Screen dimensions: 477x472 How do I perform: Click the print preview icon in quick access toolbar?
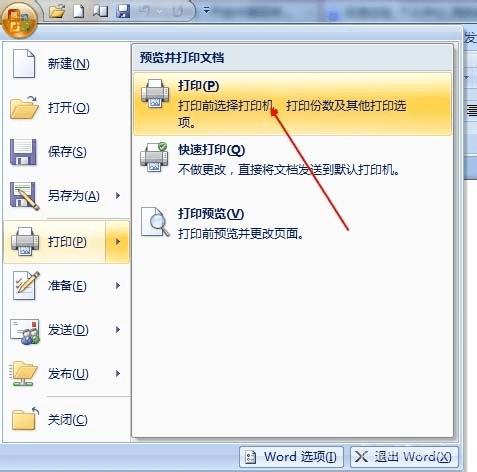pyautogui.click(x=101, y=11)
